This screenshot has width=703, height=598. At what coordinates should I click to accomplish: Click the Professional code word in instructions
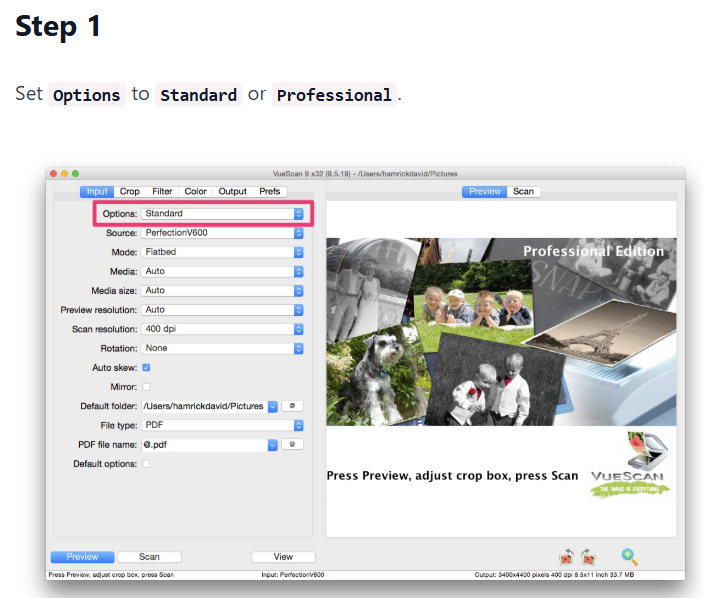334,95
